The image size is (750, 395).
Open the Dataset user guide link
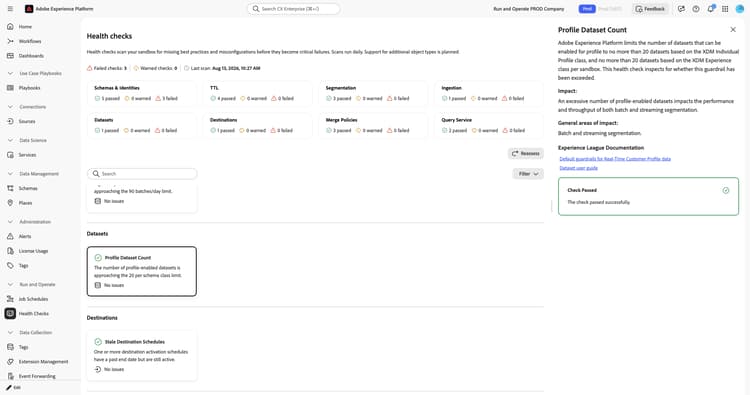[578, 168]
